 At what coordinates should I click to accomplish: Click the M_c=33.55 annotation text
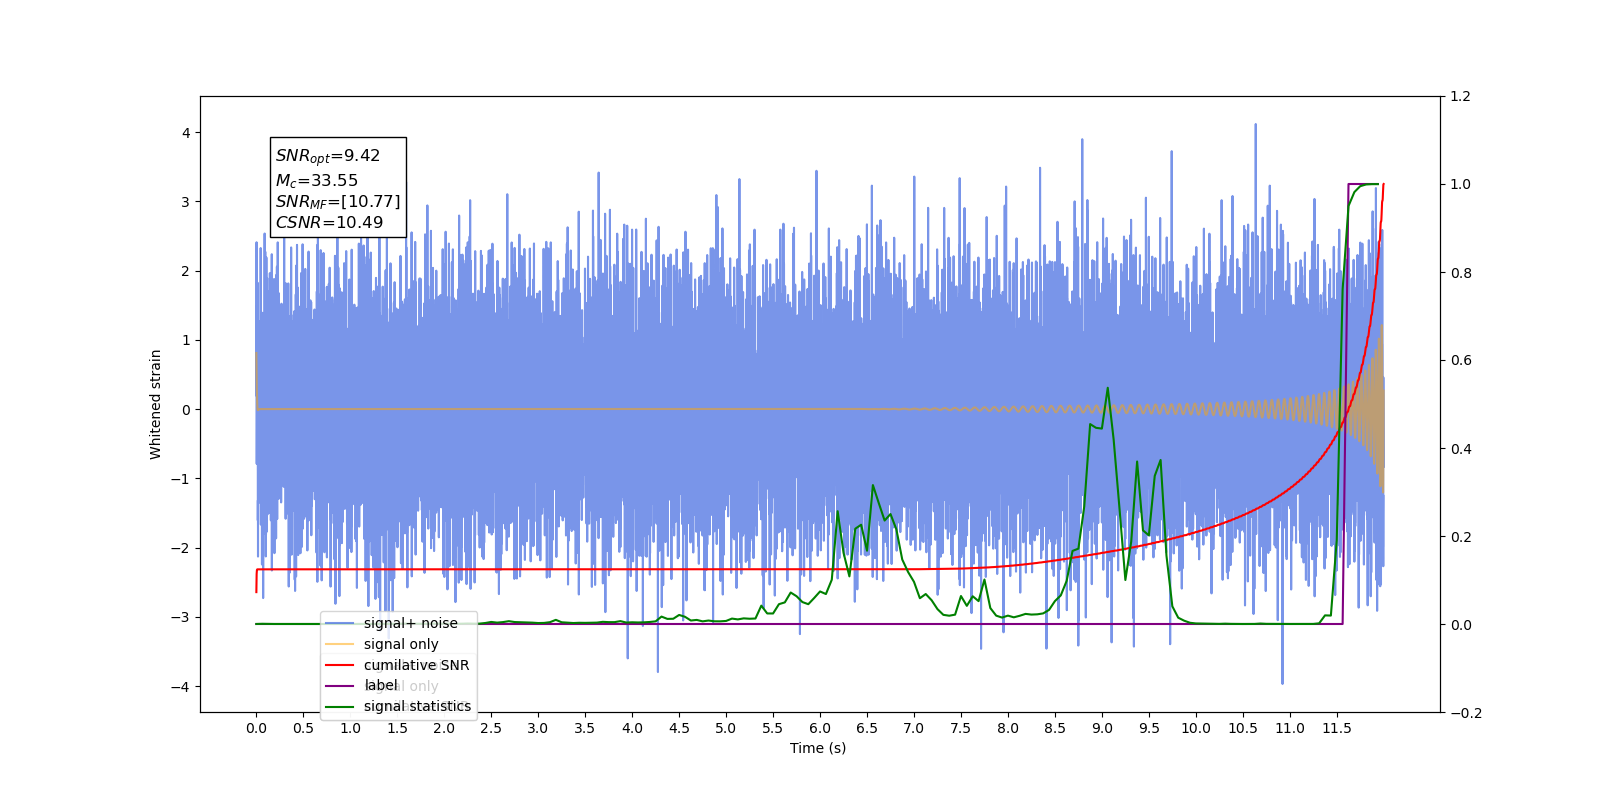pyautogui.click(x=317, y=181)
